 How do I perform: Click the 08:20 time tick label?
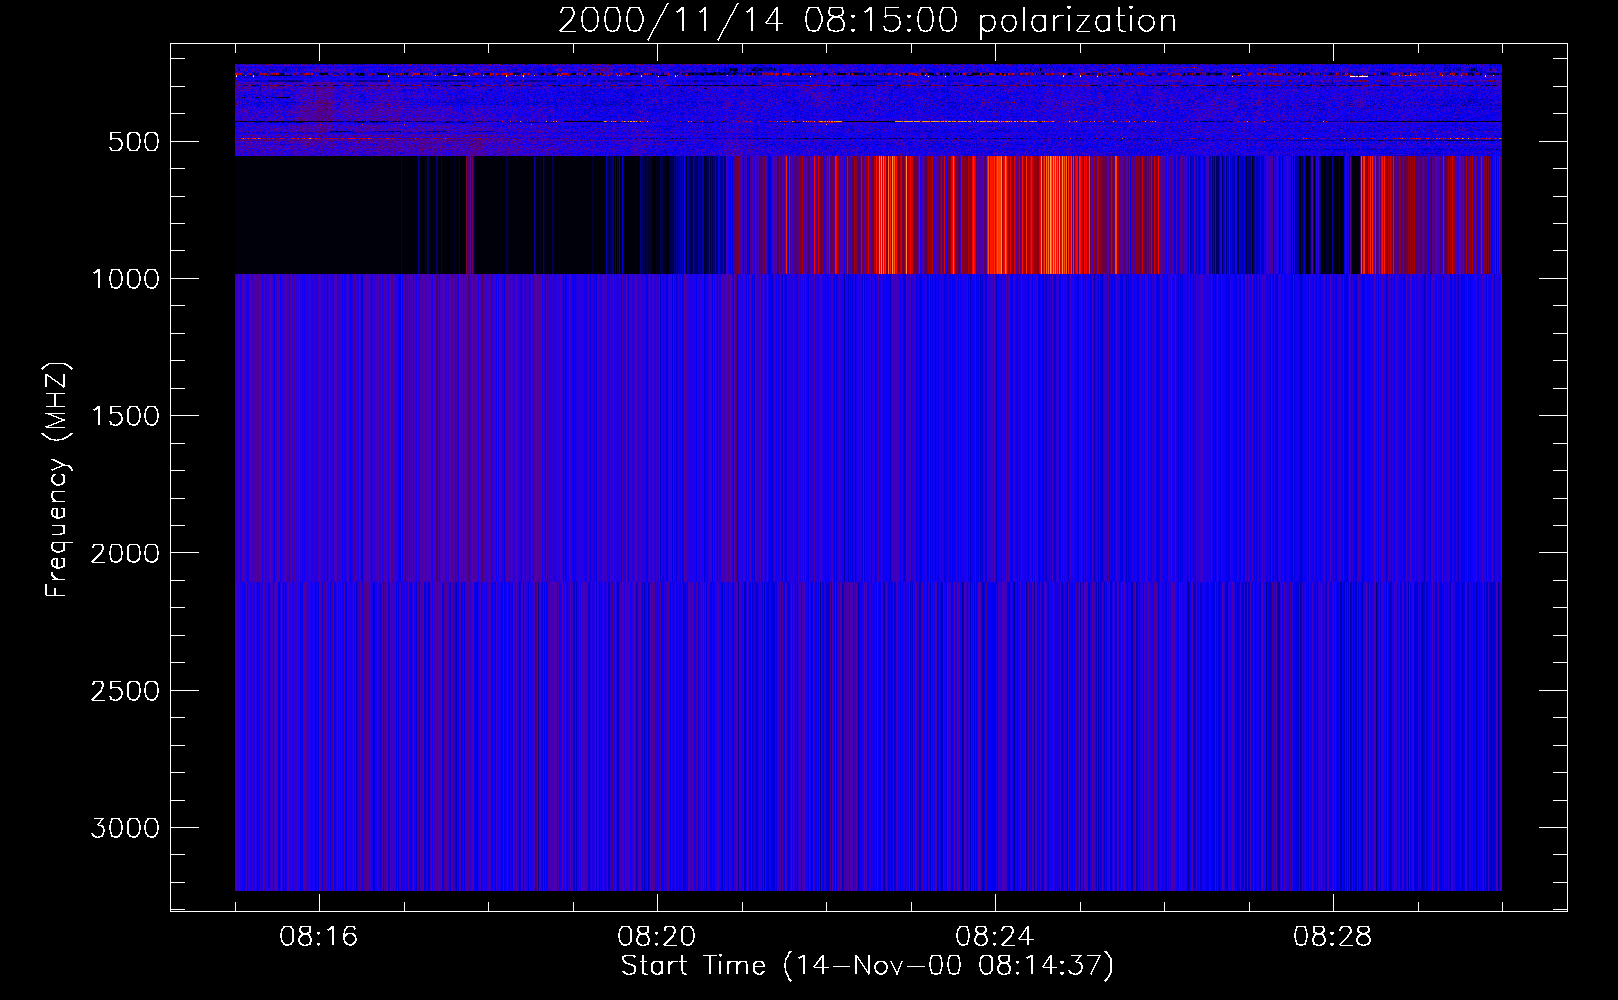click(x=657, y=937)
